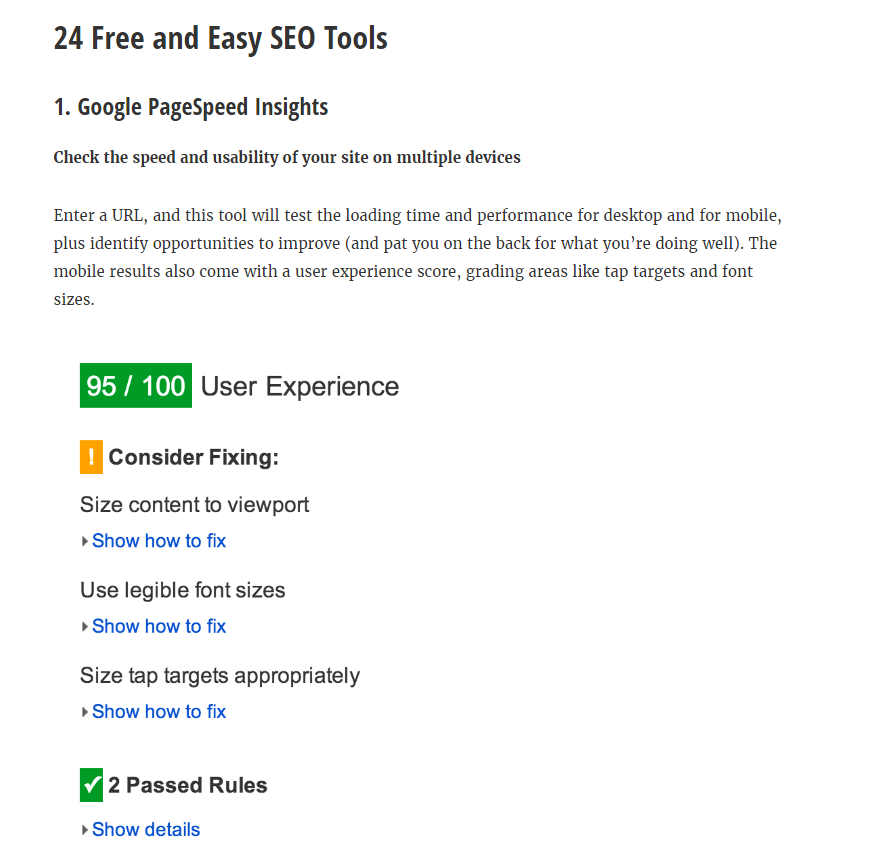Click the green checkmark Passed Rules icon
870x854 pixels.
(x=92, y=785)
